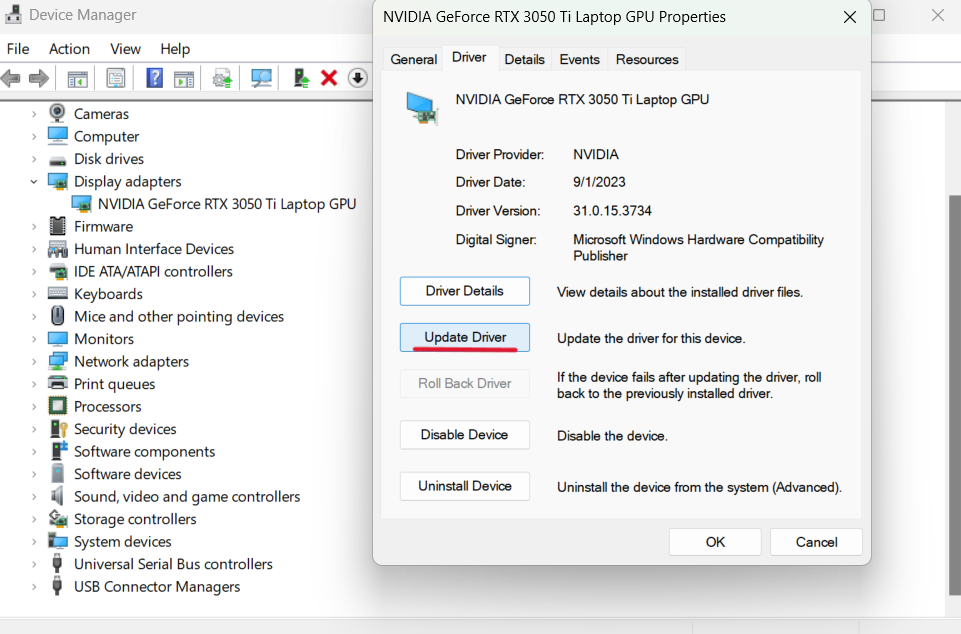The image size is (961, 634).
Task: Click the Uninstall Device button
Action: click(x=465, y=486)
